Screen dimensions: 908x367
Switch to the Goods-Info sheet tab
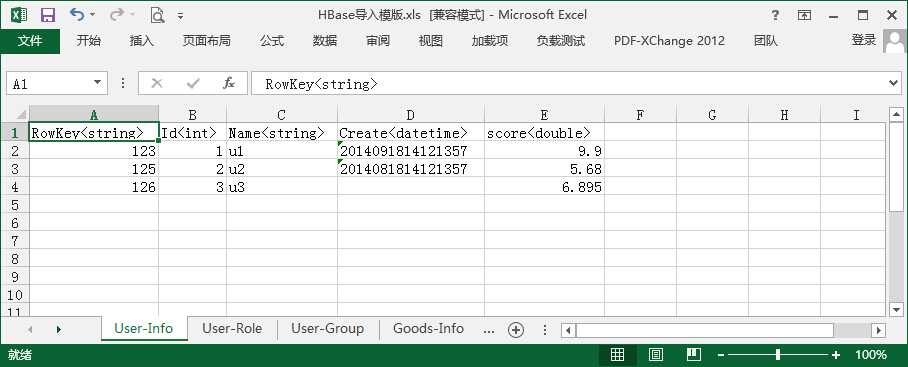click(x=429, y=329)
